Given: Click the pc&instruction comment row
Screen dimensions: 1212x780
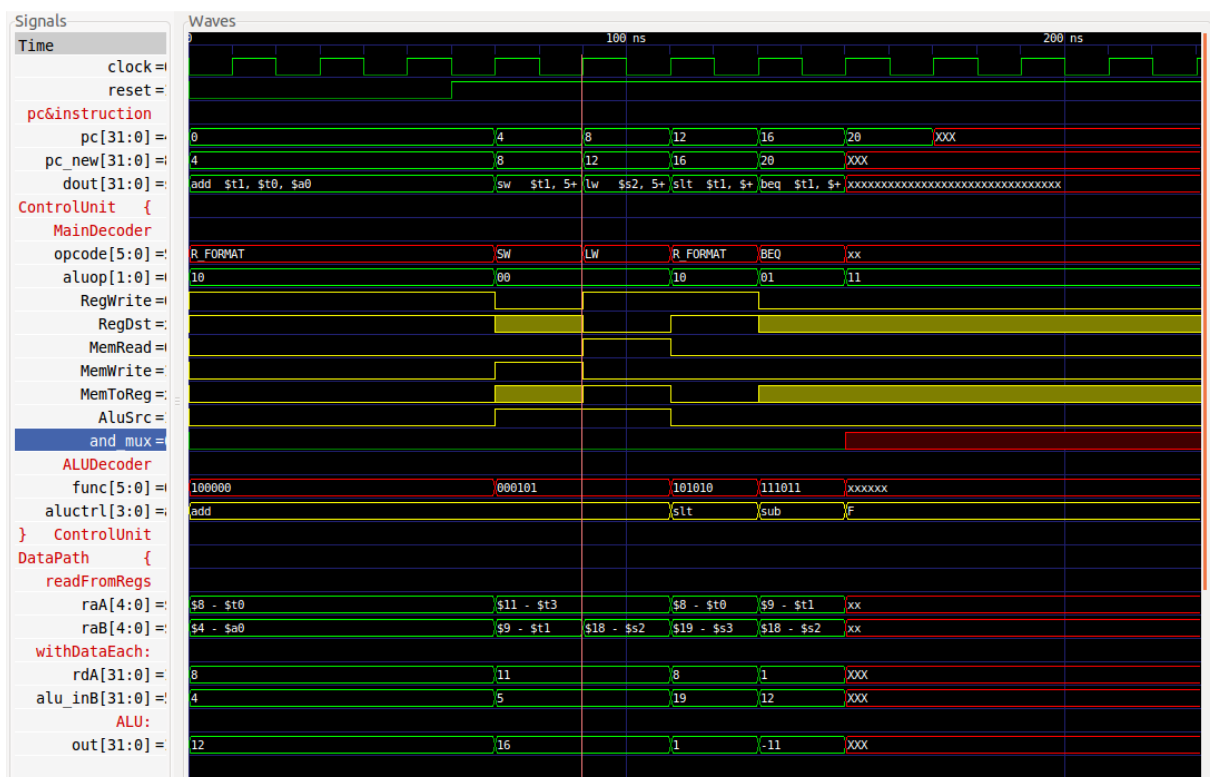Looking at the screenshot, I should click(x=90, y=114).
